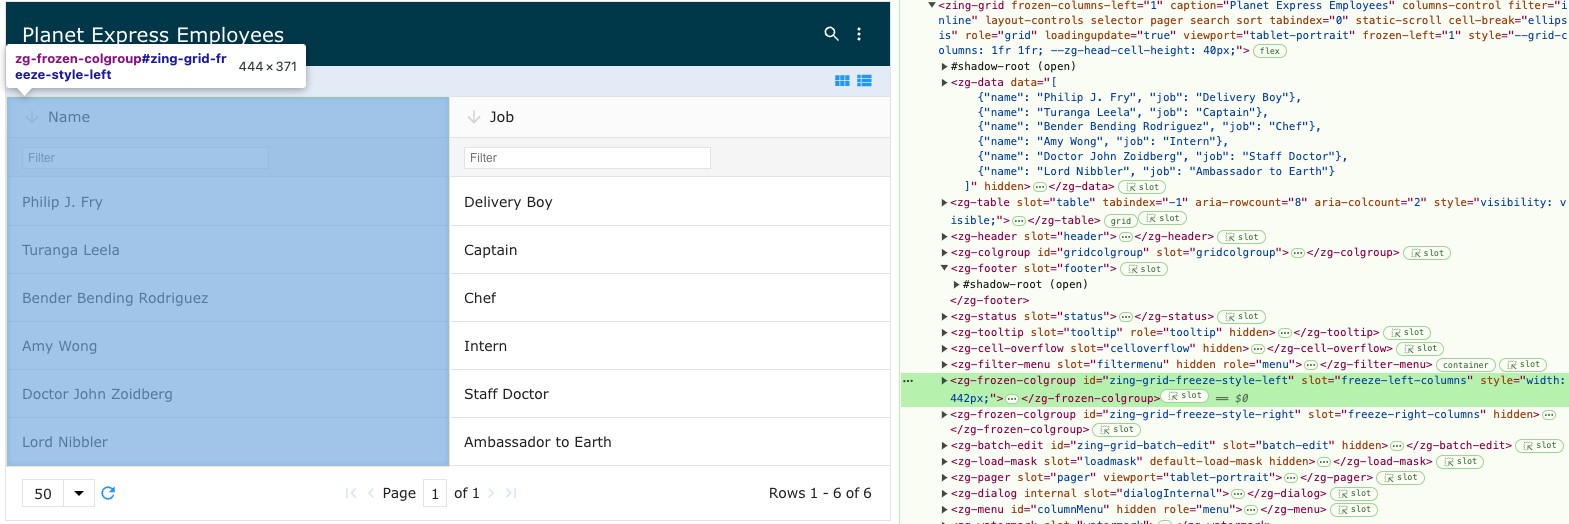Expand the collapsed content ellipsis in zg-header
Screen dimensions: 1569x524
click(1125, 237)
